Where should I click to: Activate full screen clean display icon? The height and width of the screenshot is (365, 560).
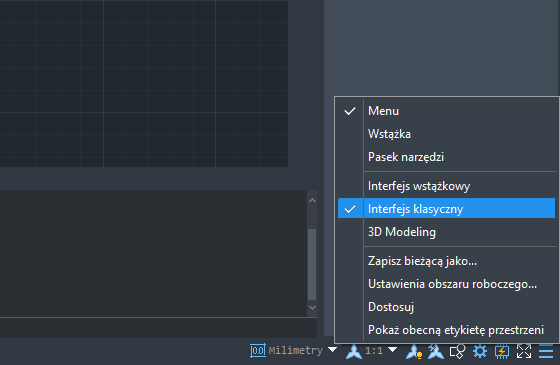[x=524, y=352]
